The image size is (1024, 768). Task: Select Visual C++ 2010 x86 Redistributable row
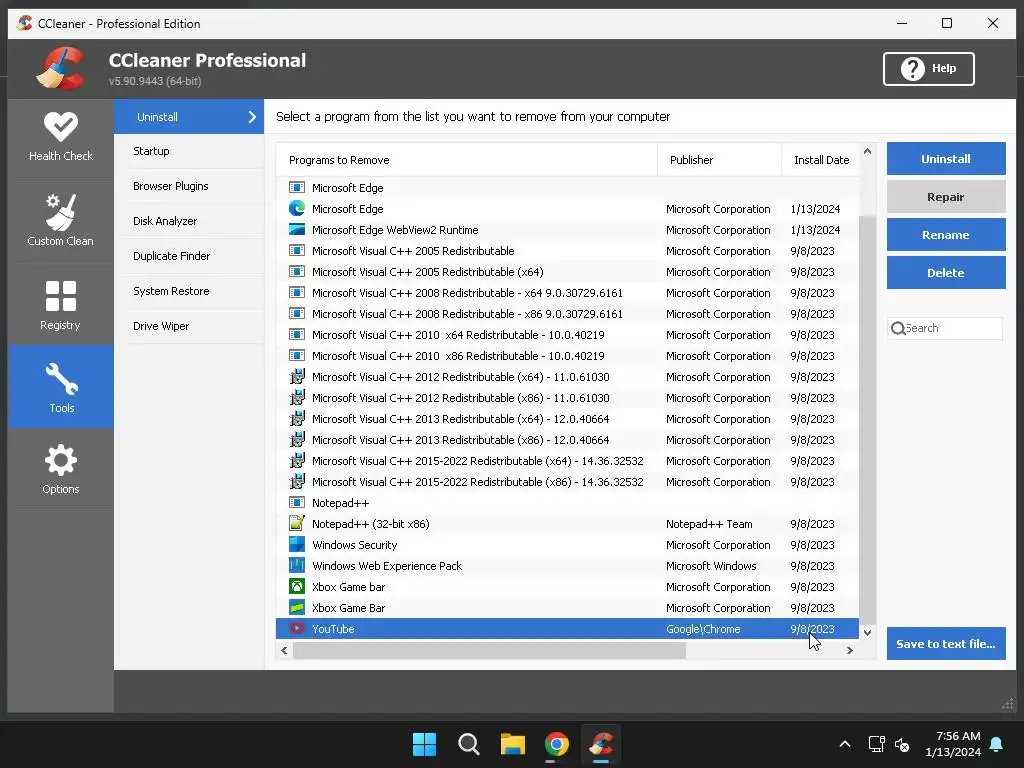567,356
